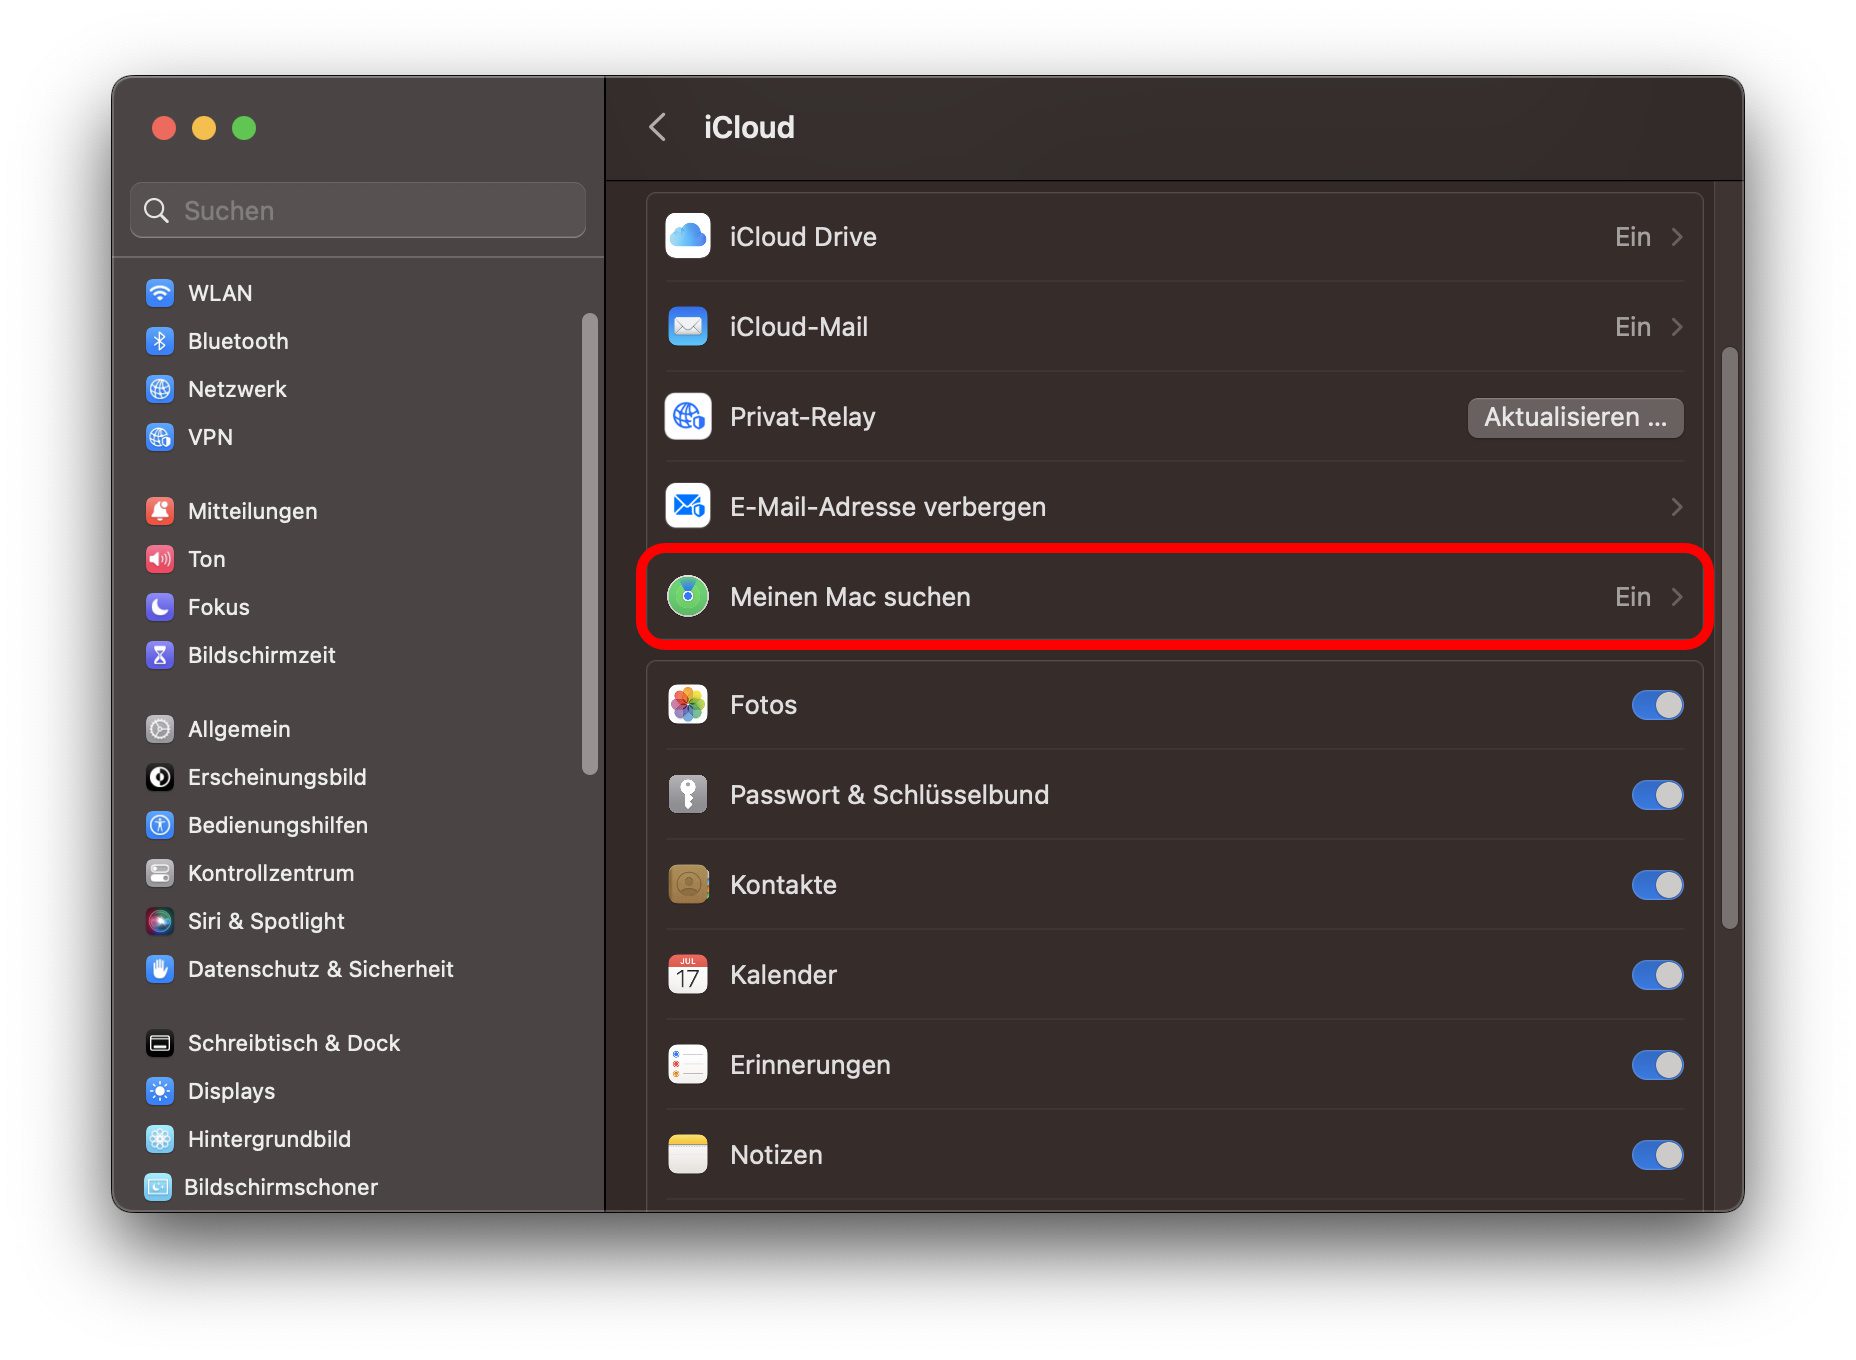Click the iCloud Drive cloud icon

[x=687, y=236]
